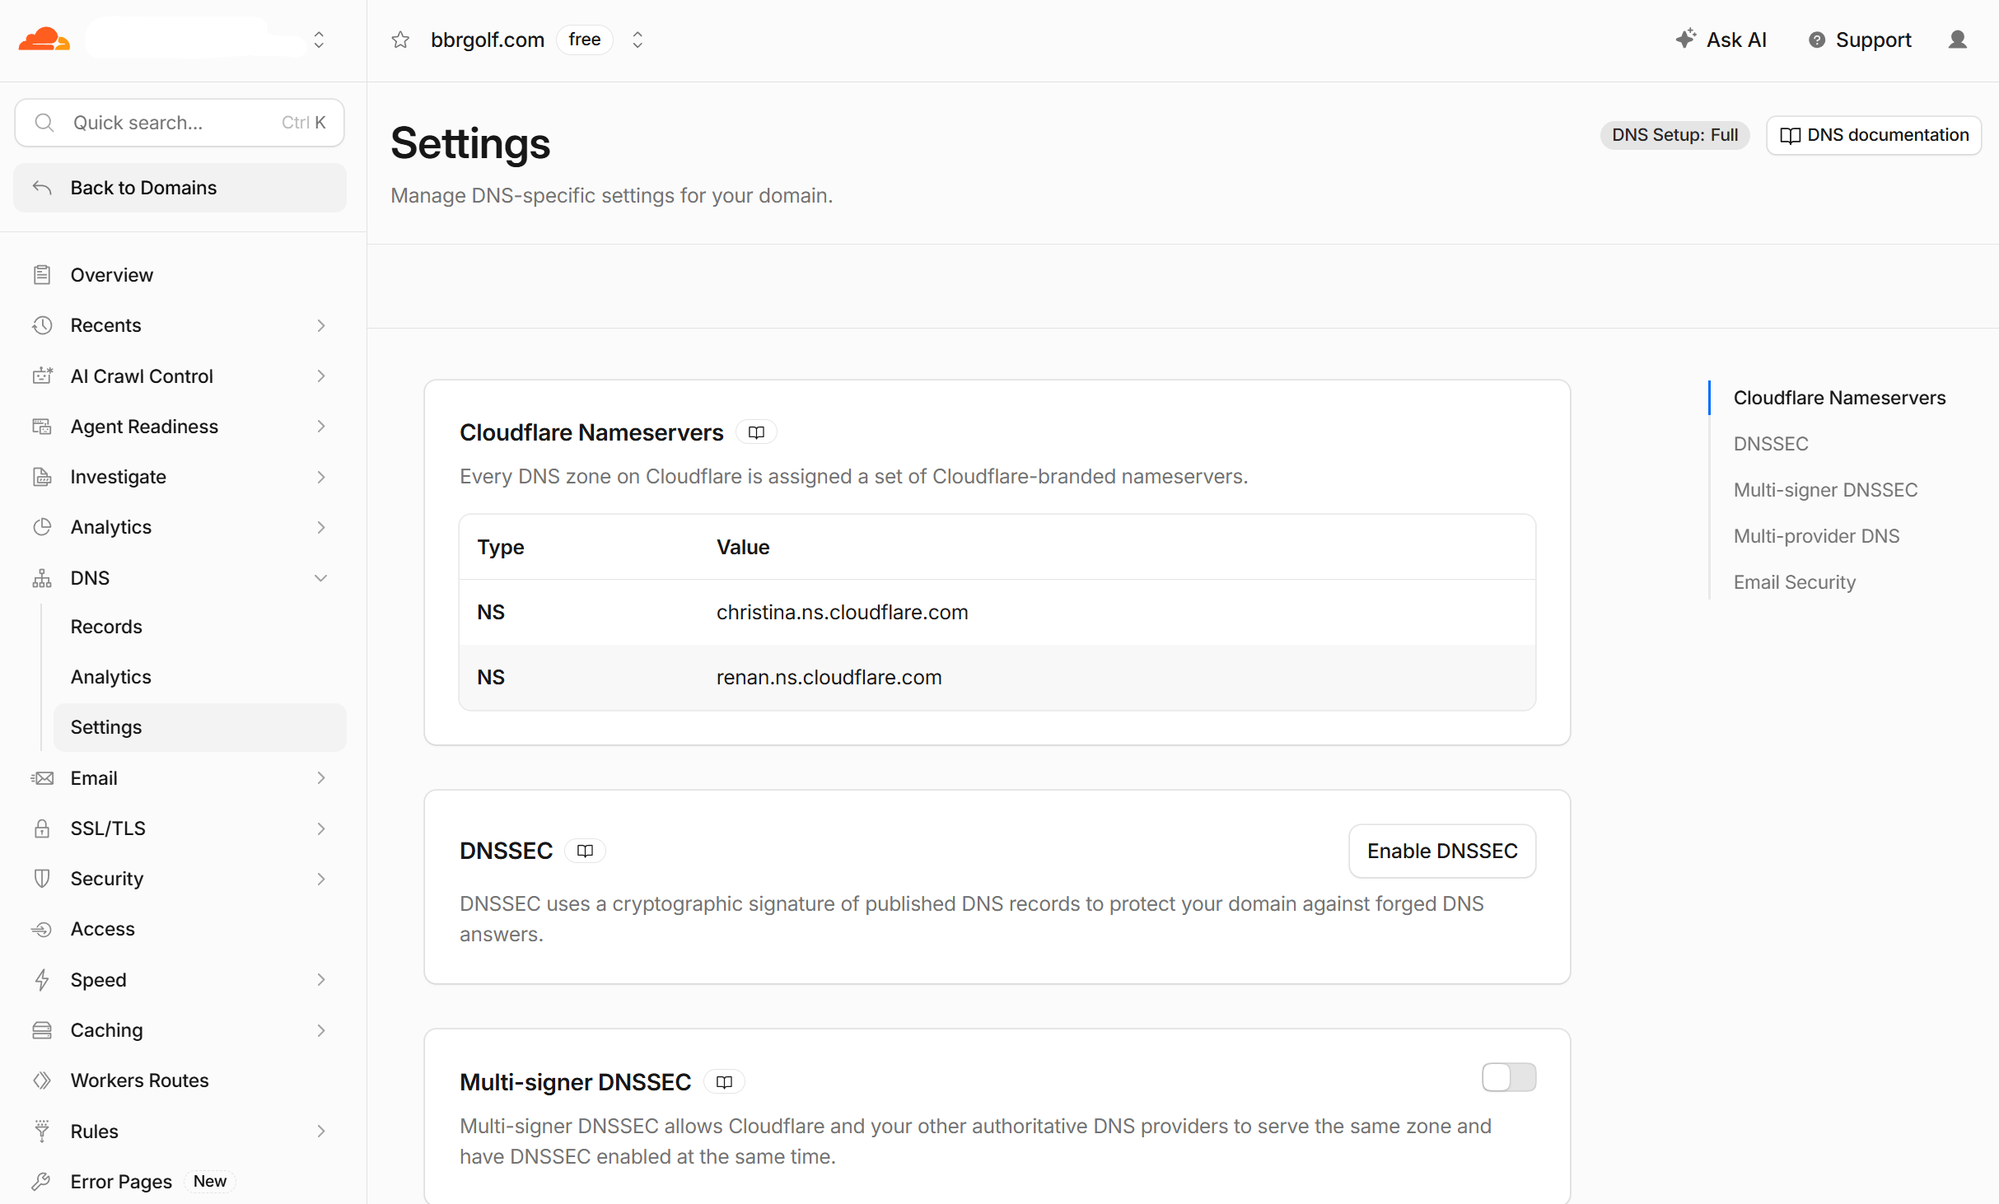Click the DNS network icon
Screen dimensions: 1999x1204
click(x=42, y=578)
